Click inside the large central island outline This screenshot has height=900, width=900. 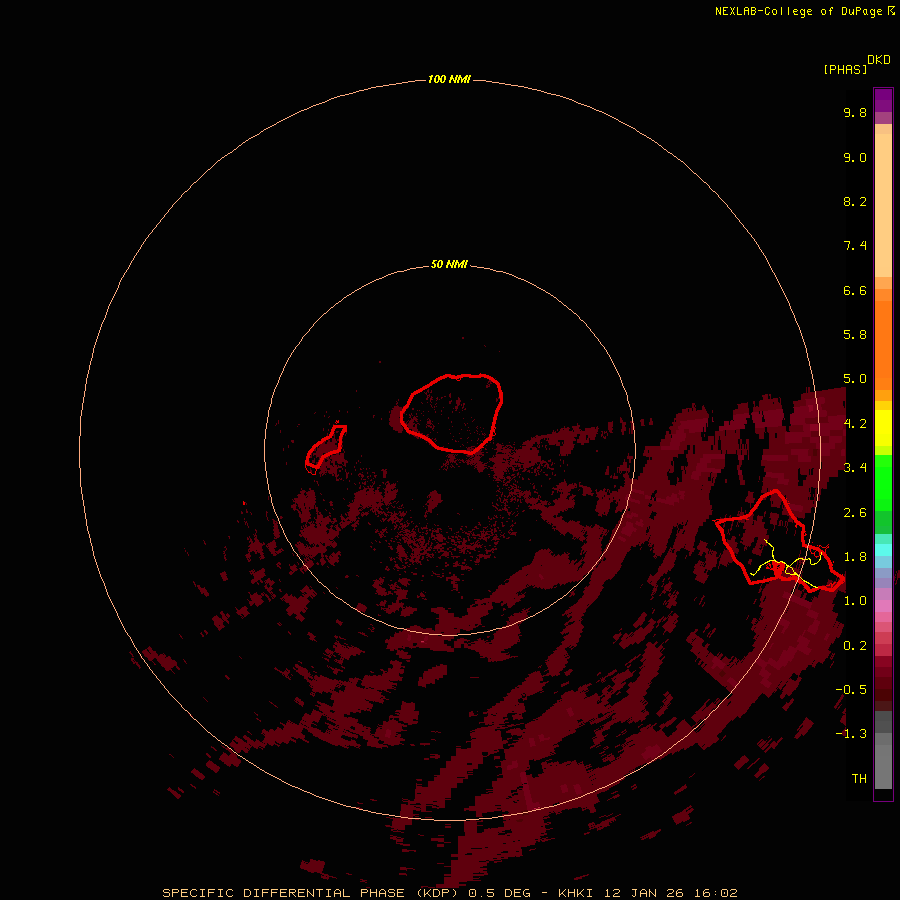pos(452,413)
